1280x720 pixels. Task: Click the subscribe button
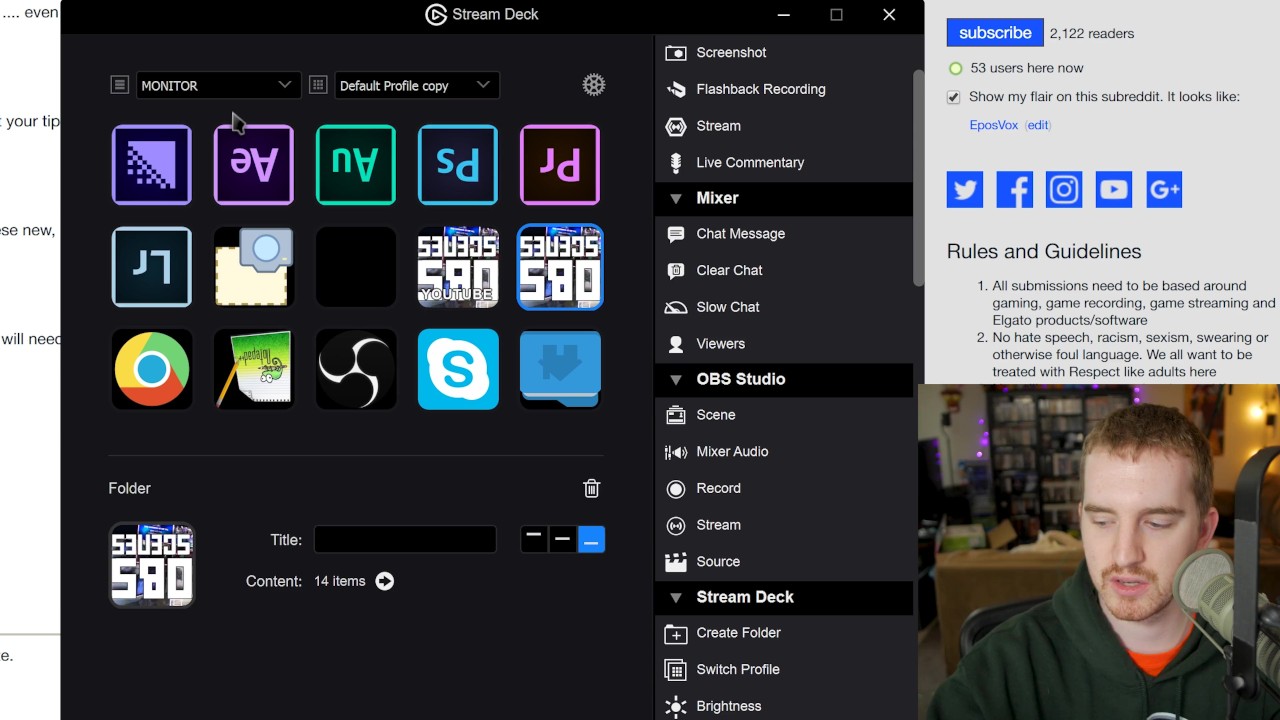pyautogui.click(x=994, y=33)
